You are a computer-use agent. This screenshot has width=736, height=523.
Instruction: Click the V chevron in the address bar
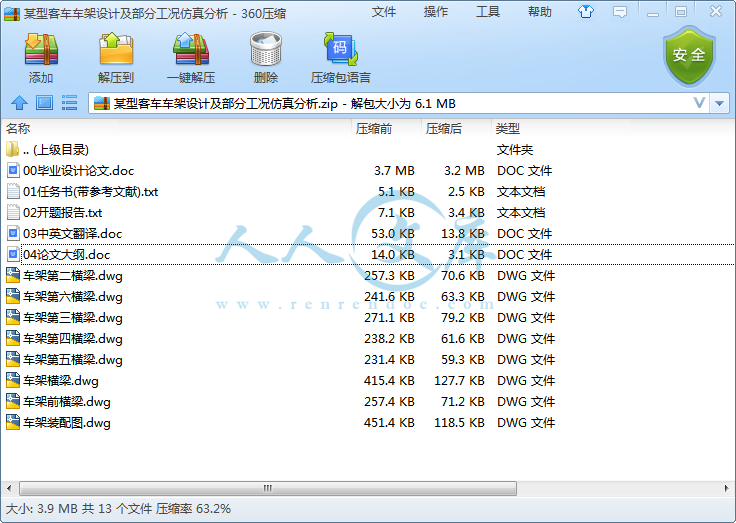pyautogui.click(x=699, y=103)
